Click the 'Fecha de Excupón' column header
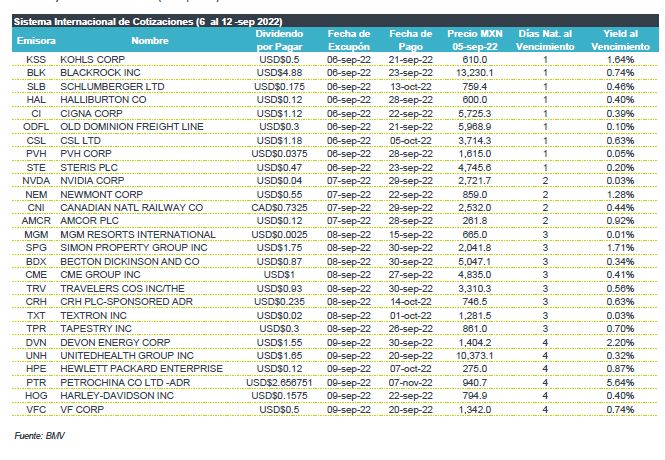The height and width of the screenshot is (460, 665). coord(349,40)
